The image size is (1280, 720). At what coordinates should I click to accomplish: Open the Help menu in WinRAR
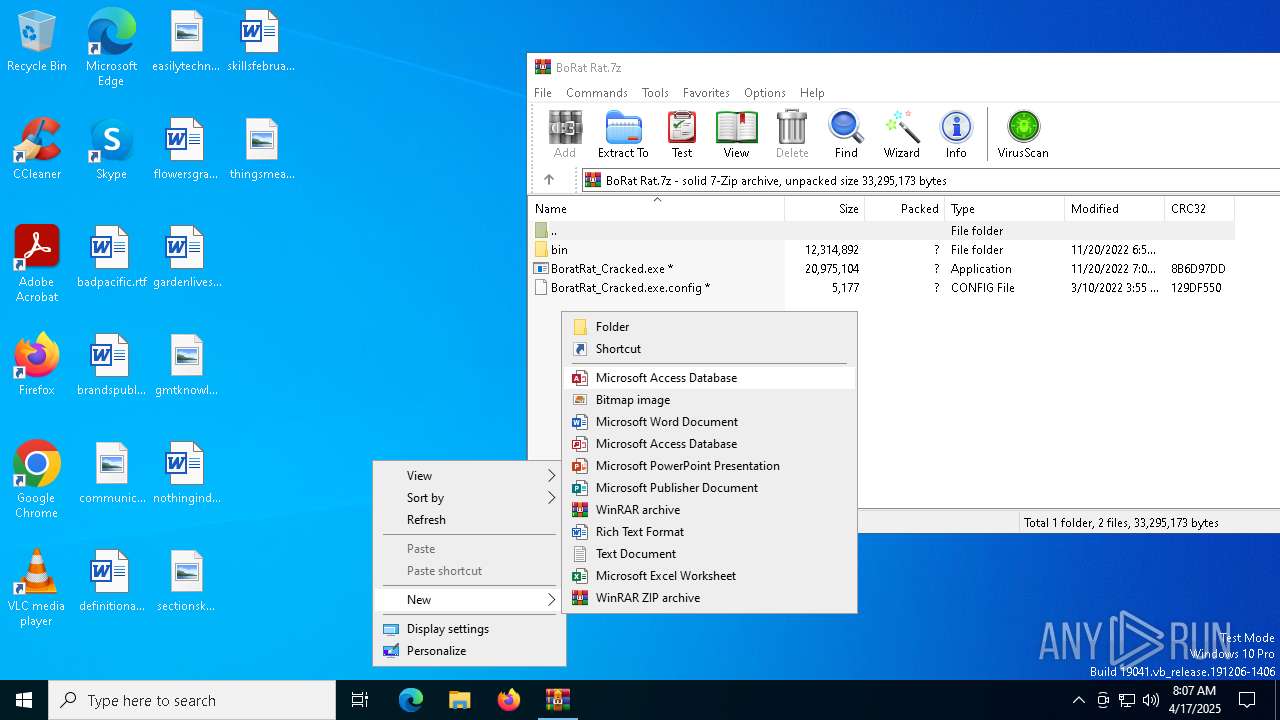[x=812, y=92]
